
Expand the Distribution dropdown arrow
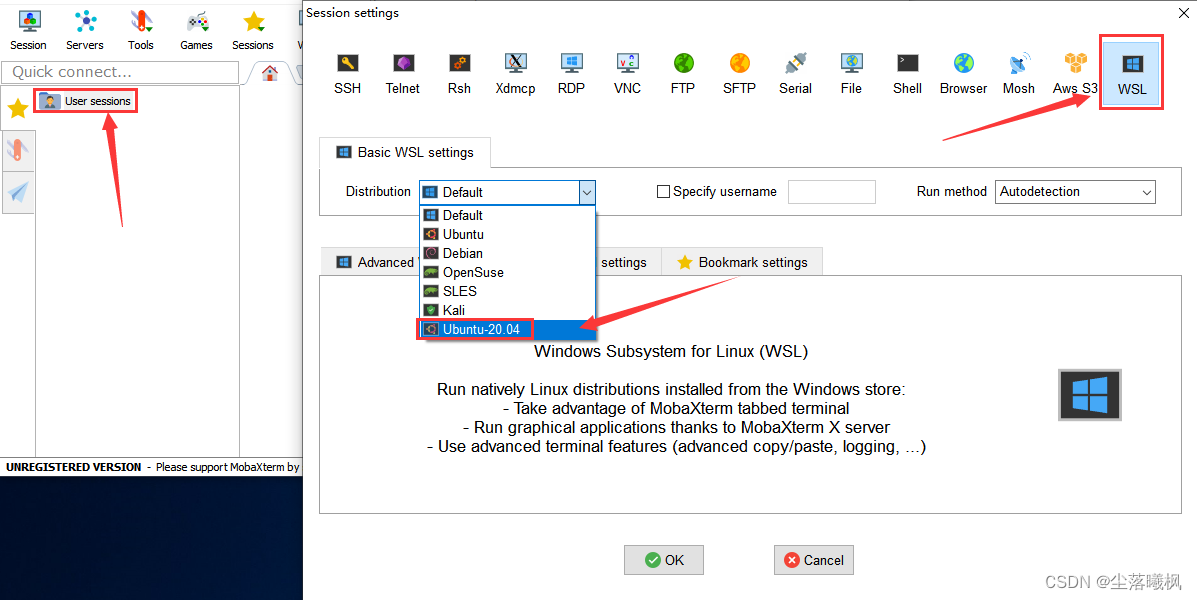click(x=586, y=192)
